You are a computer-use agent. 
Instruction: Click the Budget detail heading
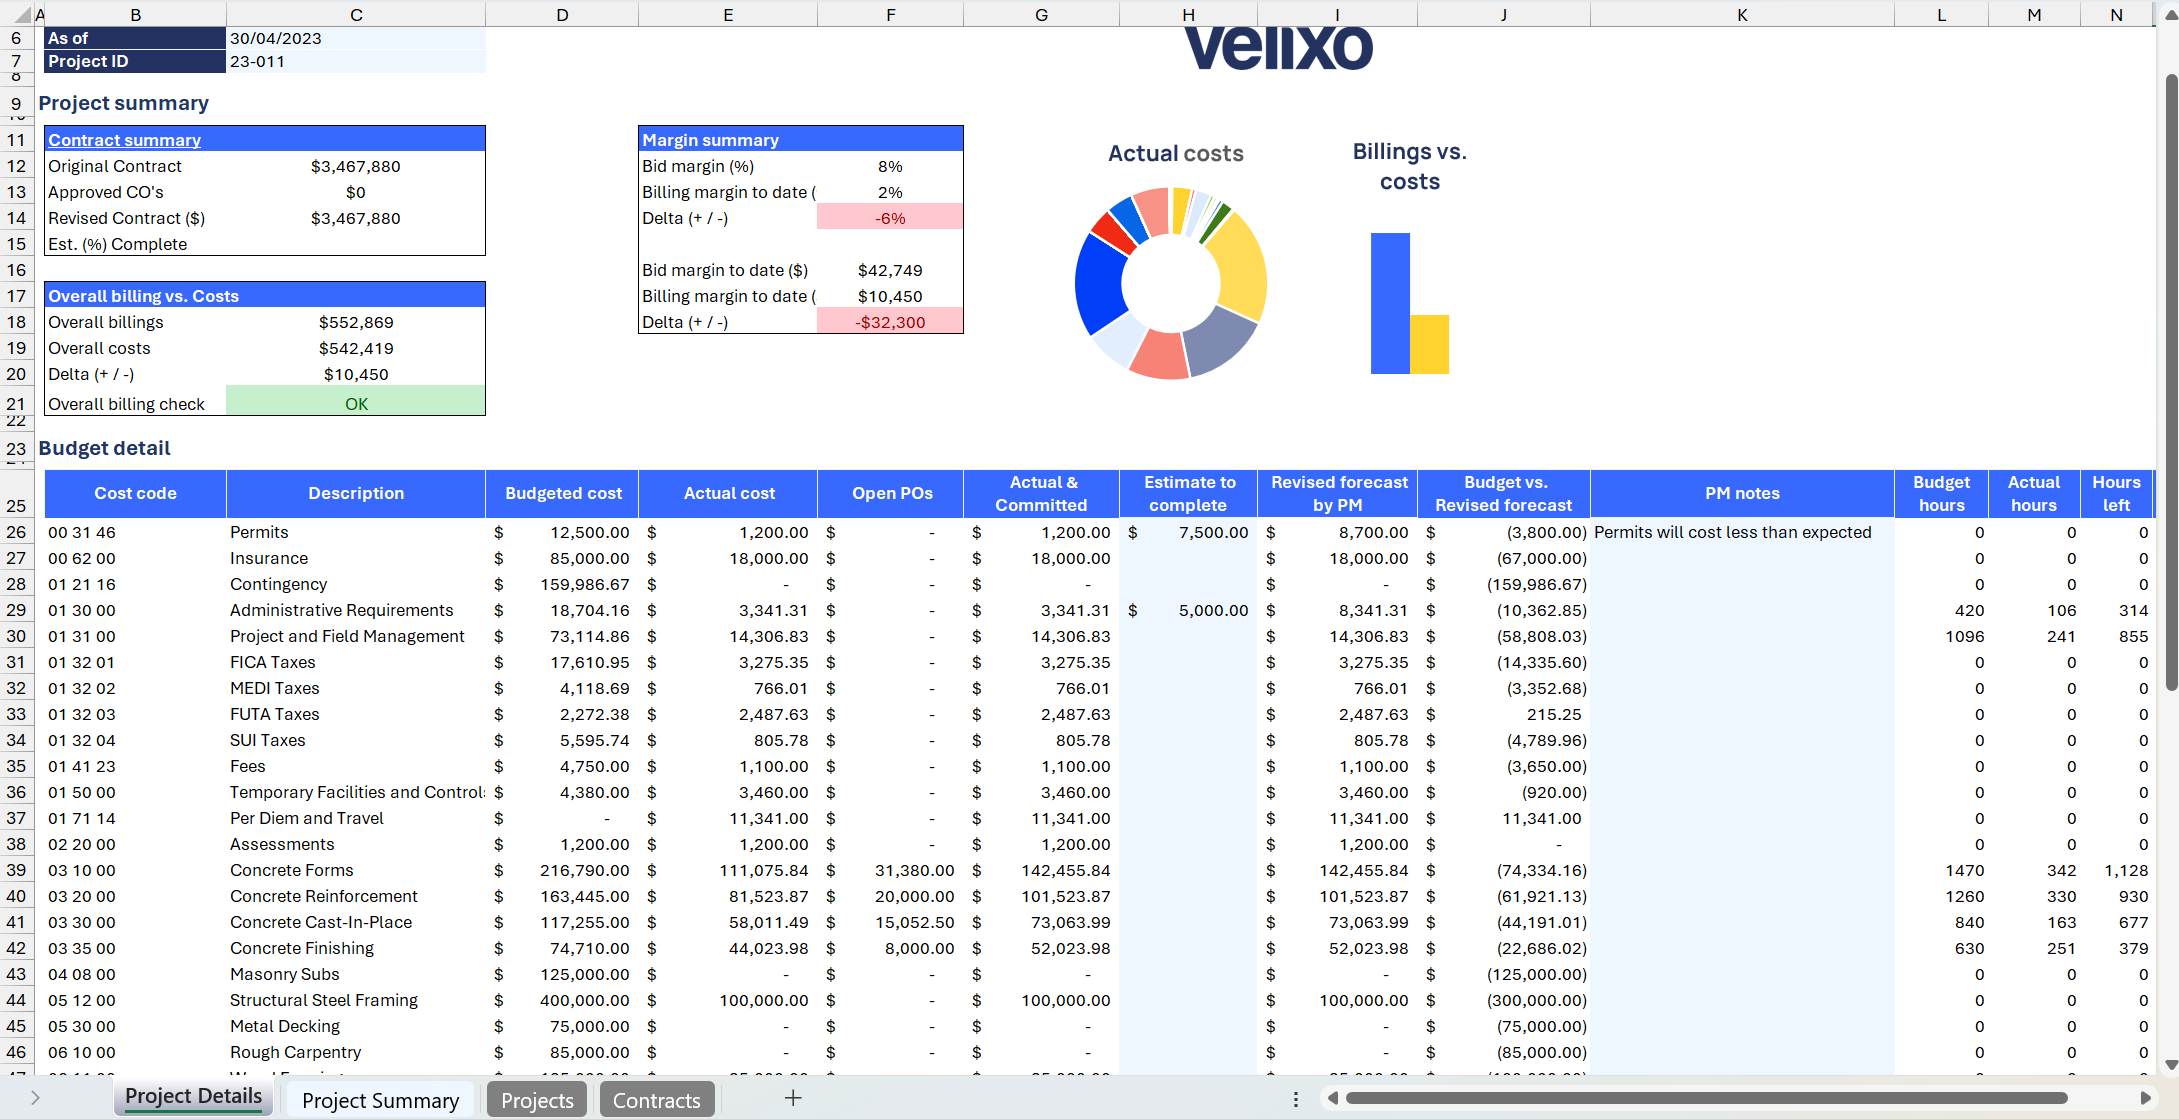pos(105,448)
